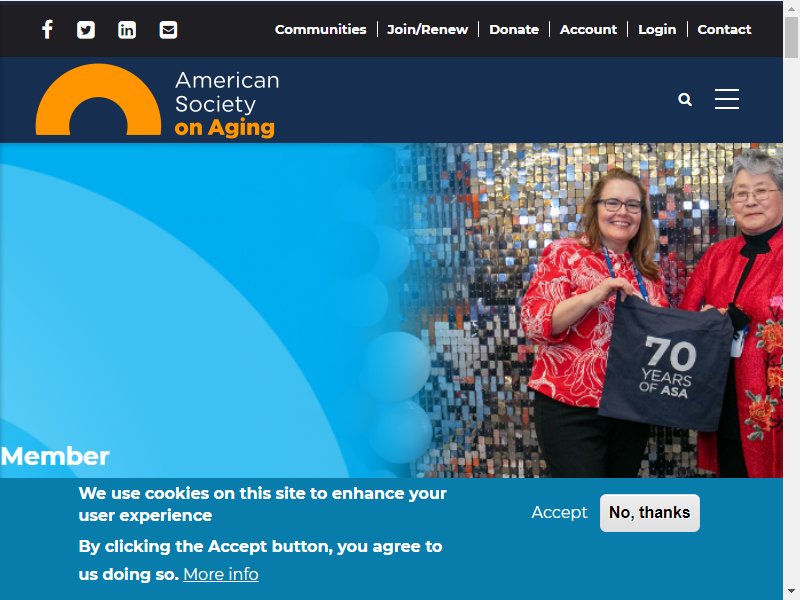Go to Communities in top menu
This screenshot has width=800, height=600.
(320, 30)
